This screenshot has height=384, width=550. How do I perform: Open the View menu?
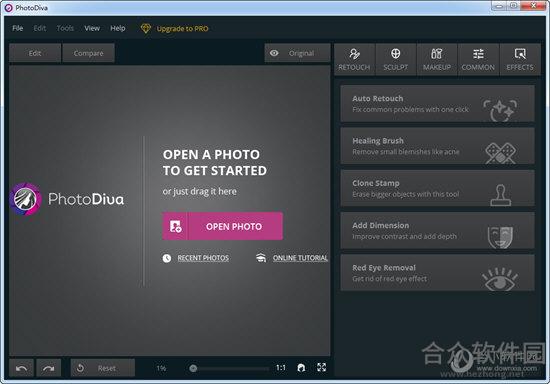[x=92, y=28]
